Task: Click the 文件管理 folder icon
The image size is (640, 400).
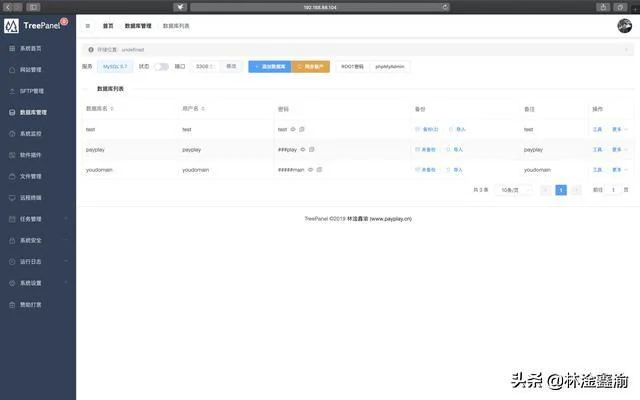Action: [x=12, y=176]
